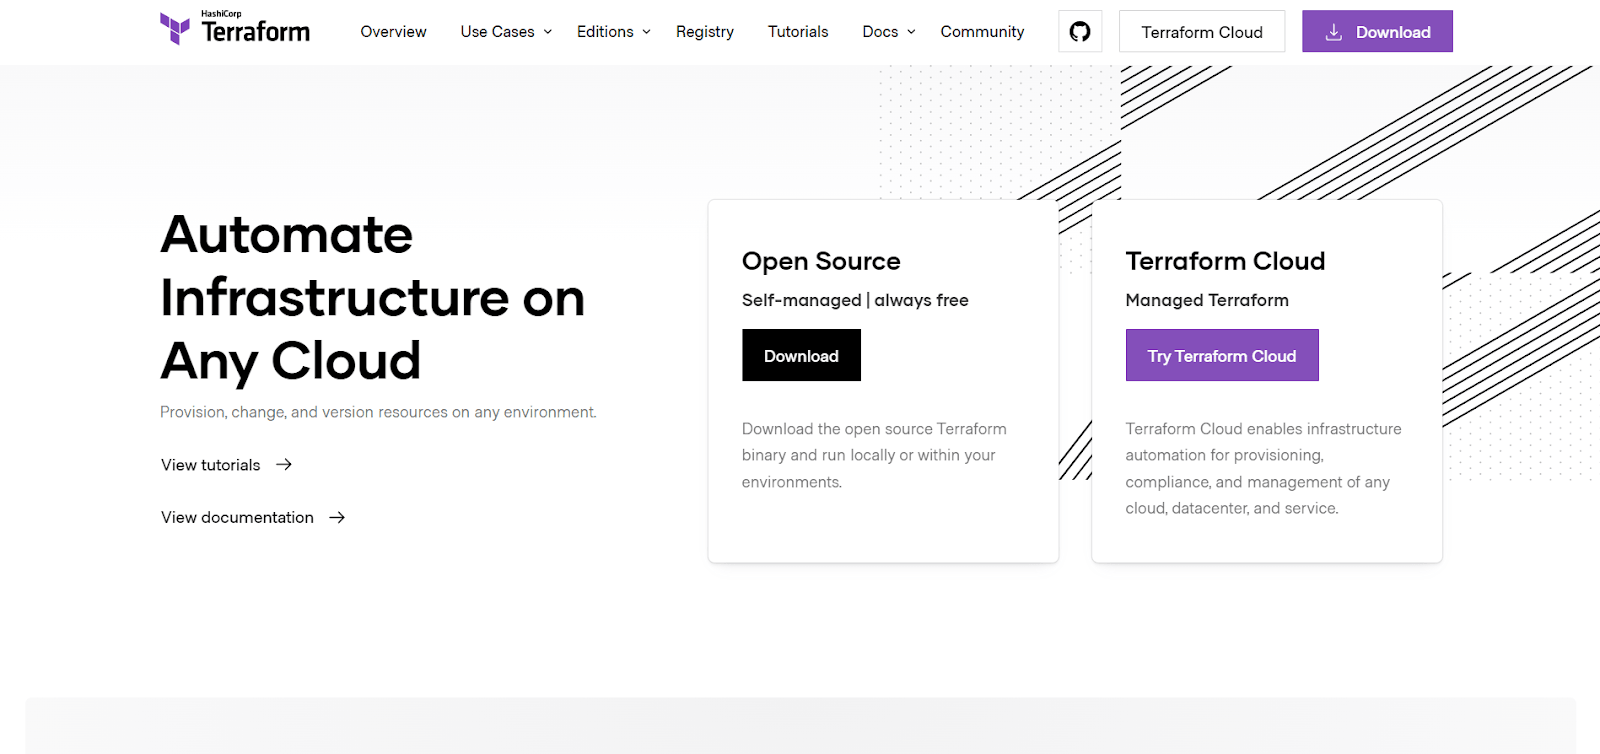Open the GitHub repository icon
This screenshot has width=1600, height=754.
(x=1080, y=32)
